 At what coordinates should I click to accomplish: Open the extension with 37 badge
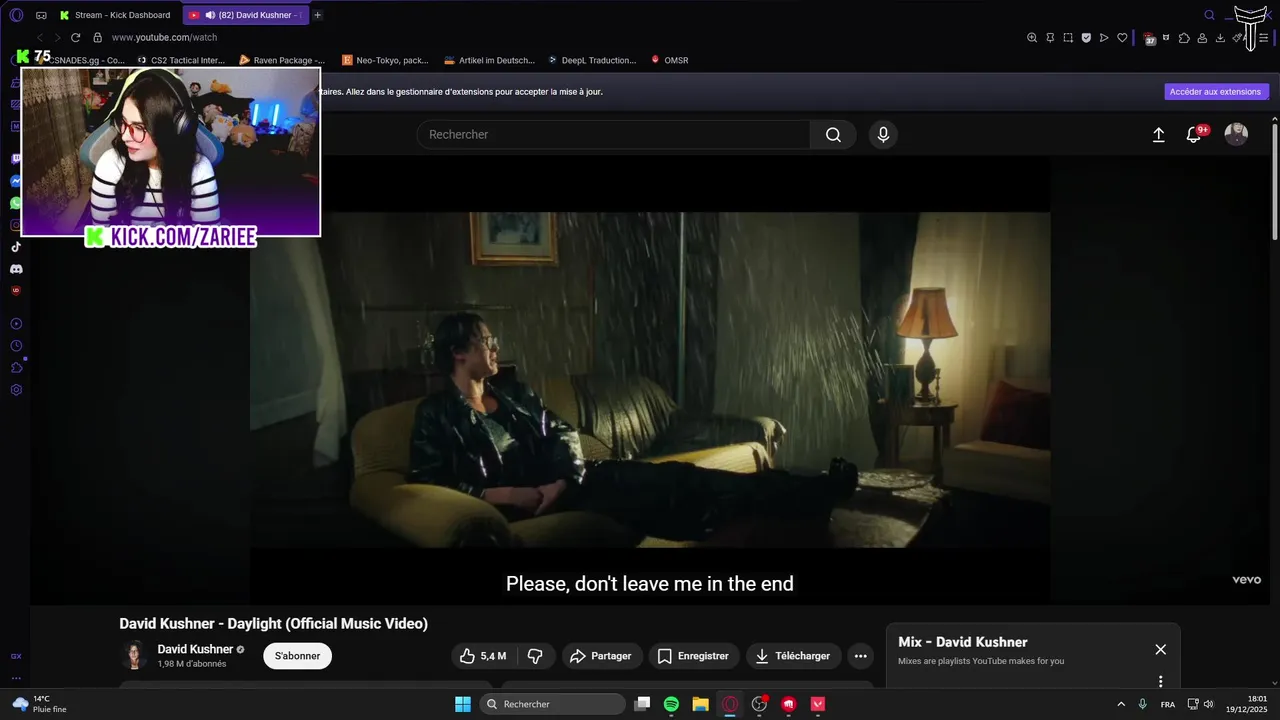1150,38
